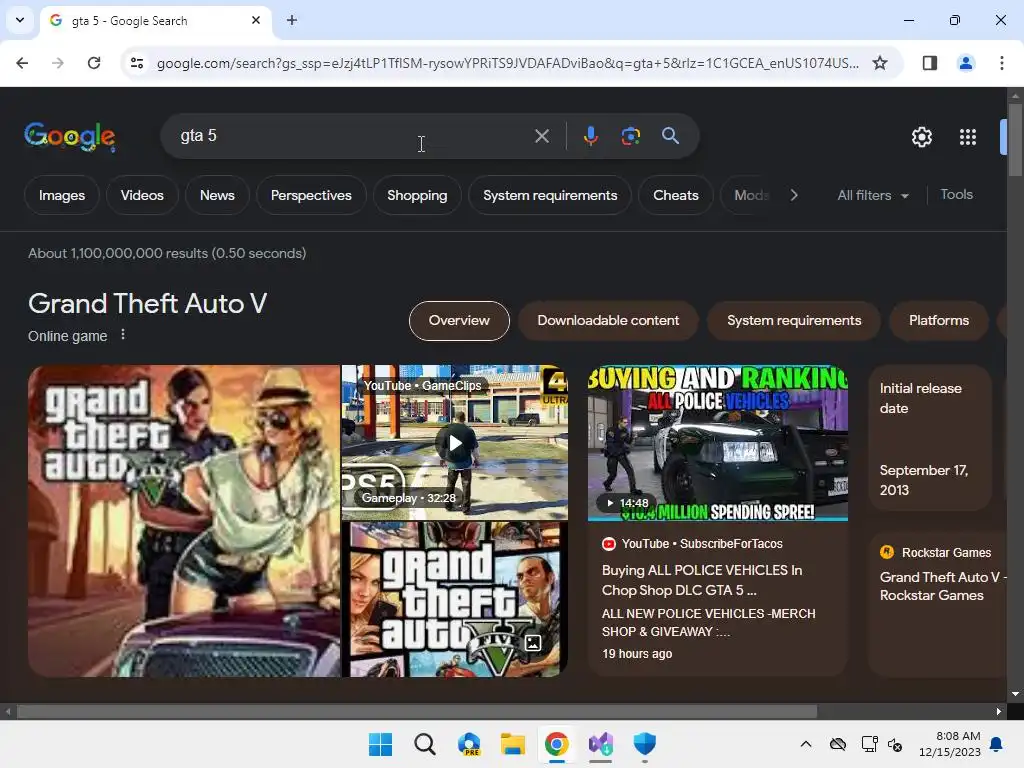Open YouTube SubscribeForTacos source
Viewport: 1024px width, 768px height.
point(692,543)
